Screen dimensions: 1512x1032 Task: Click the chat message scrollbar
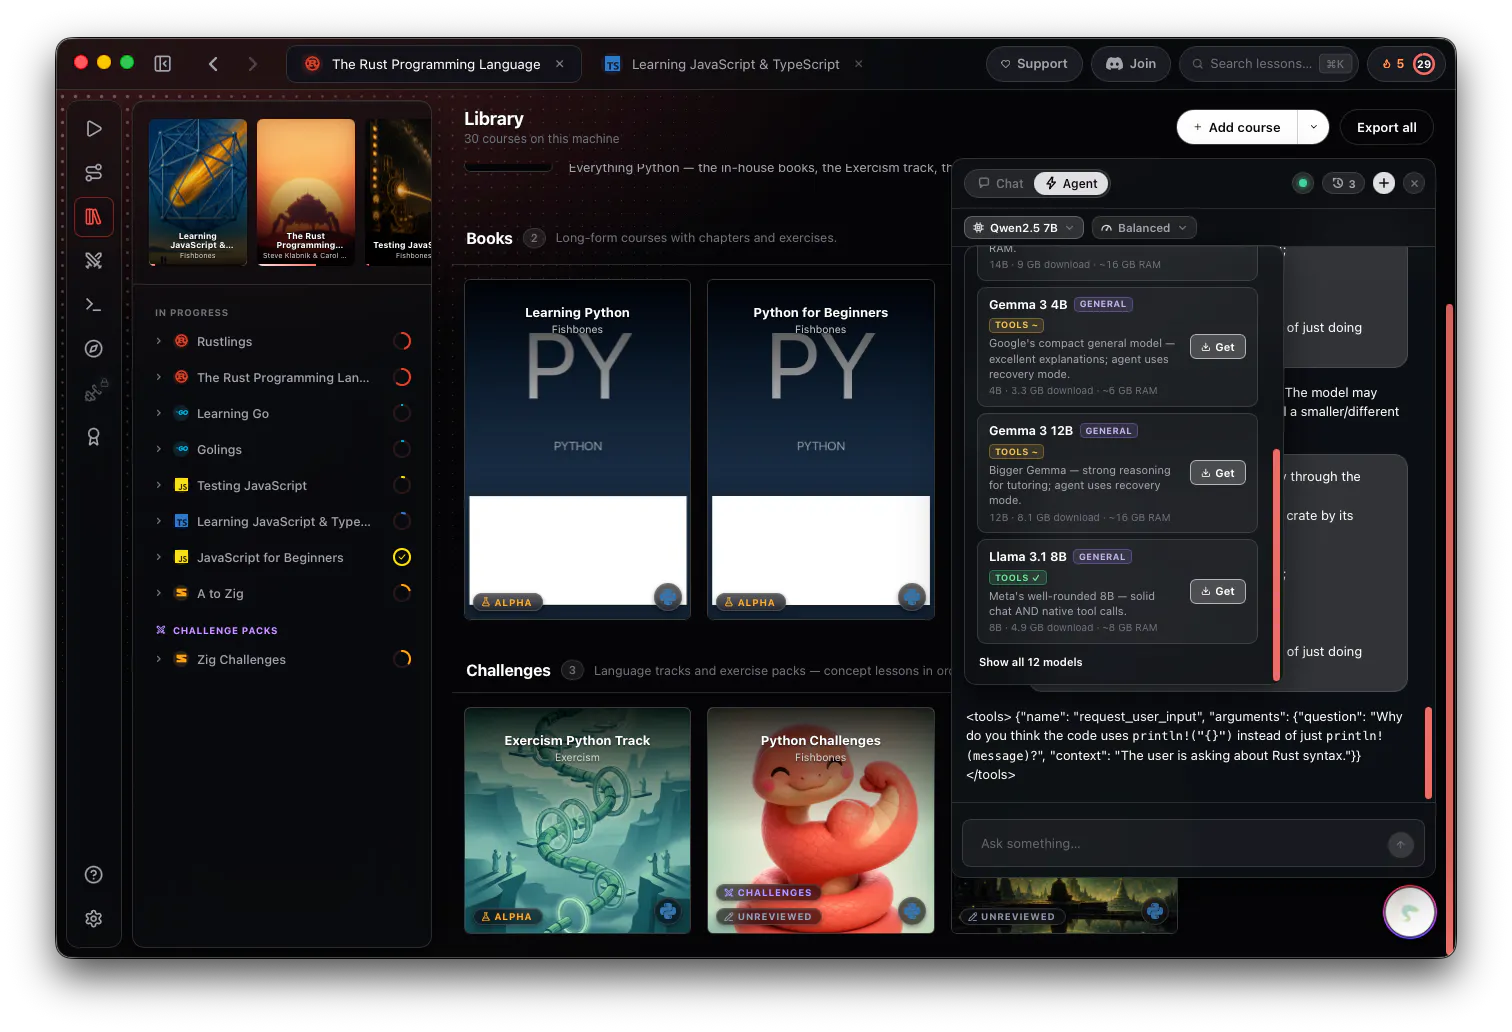[1428, 753]
